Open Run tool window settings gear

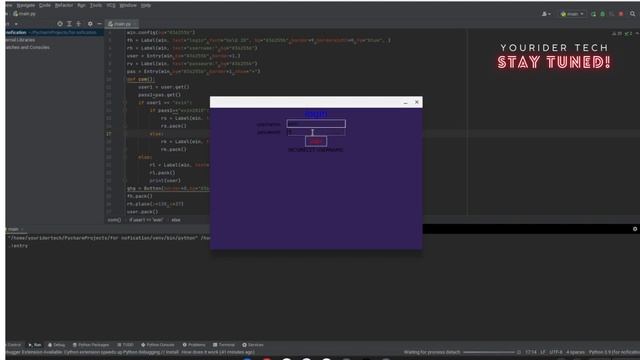[635, 229]
